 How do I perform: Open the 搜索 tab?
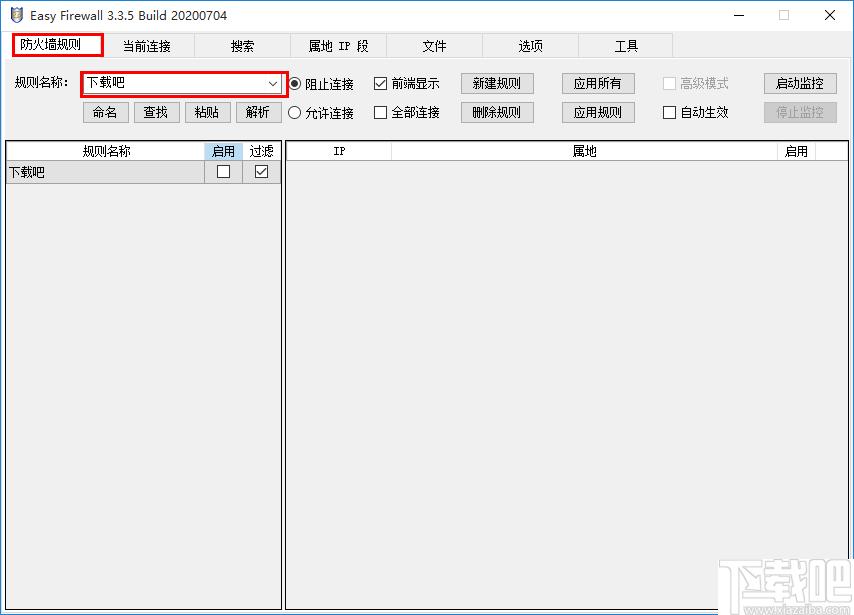pos(242,46)
